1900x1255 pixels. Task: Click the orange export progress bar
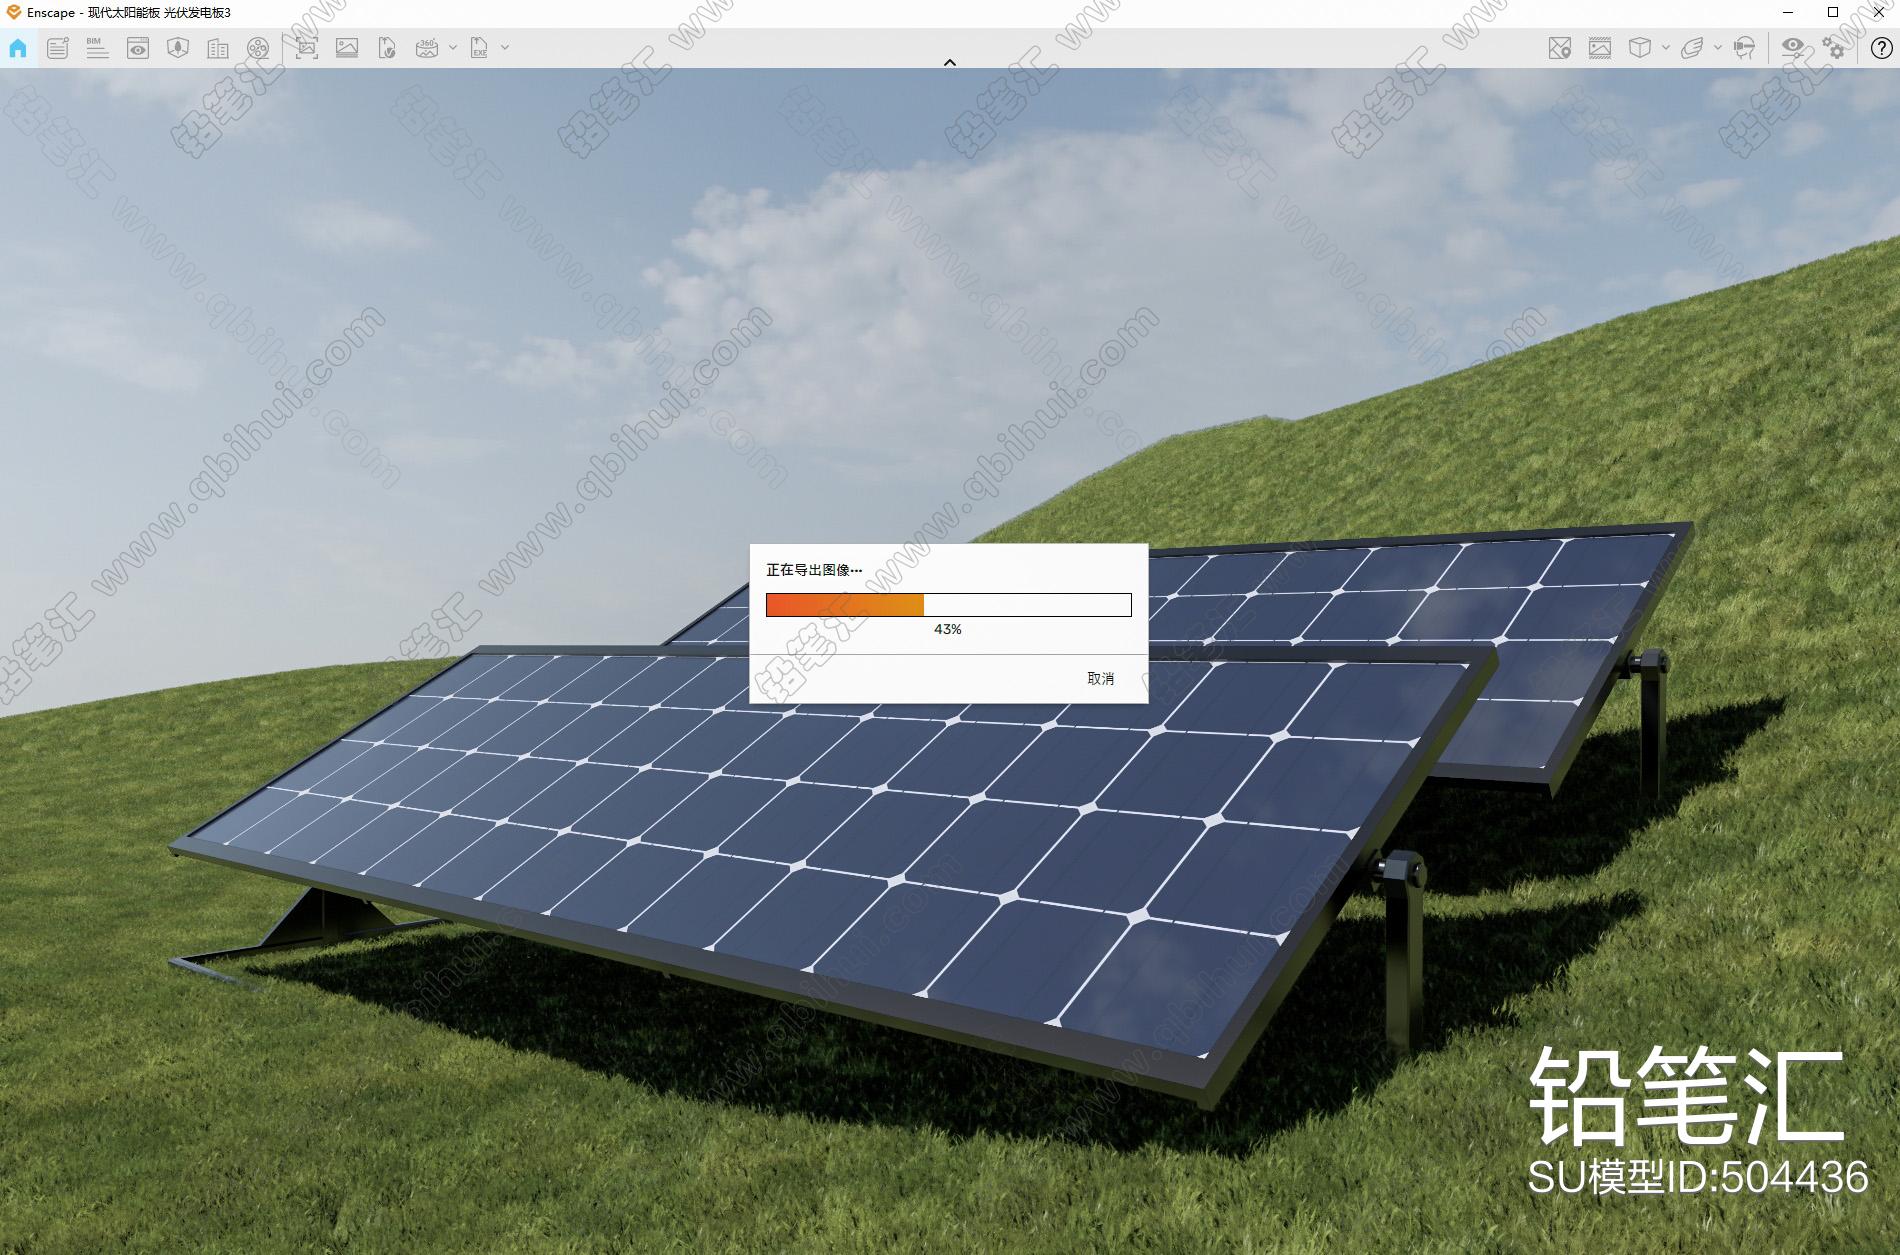click(948, 604)
